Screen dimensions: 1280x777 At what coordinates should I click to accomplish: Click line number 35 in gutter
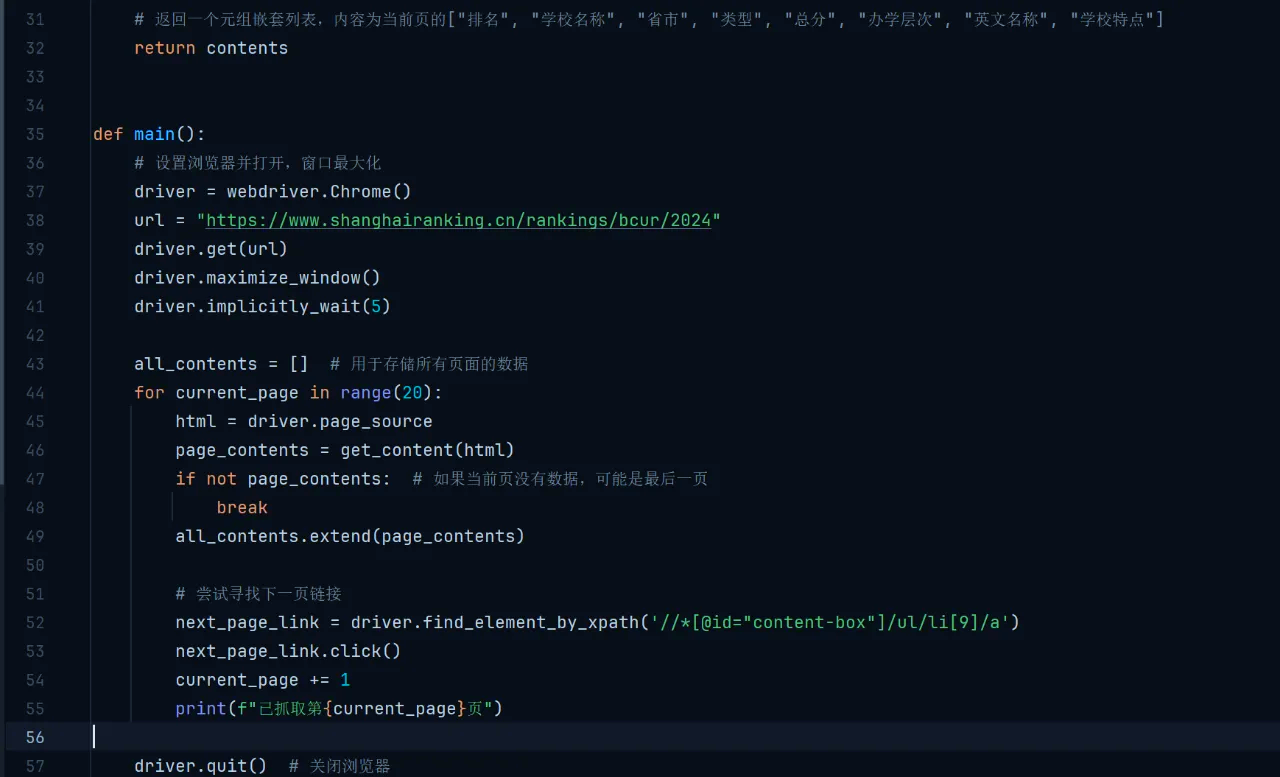tap(34, 134)
